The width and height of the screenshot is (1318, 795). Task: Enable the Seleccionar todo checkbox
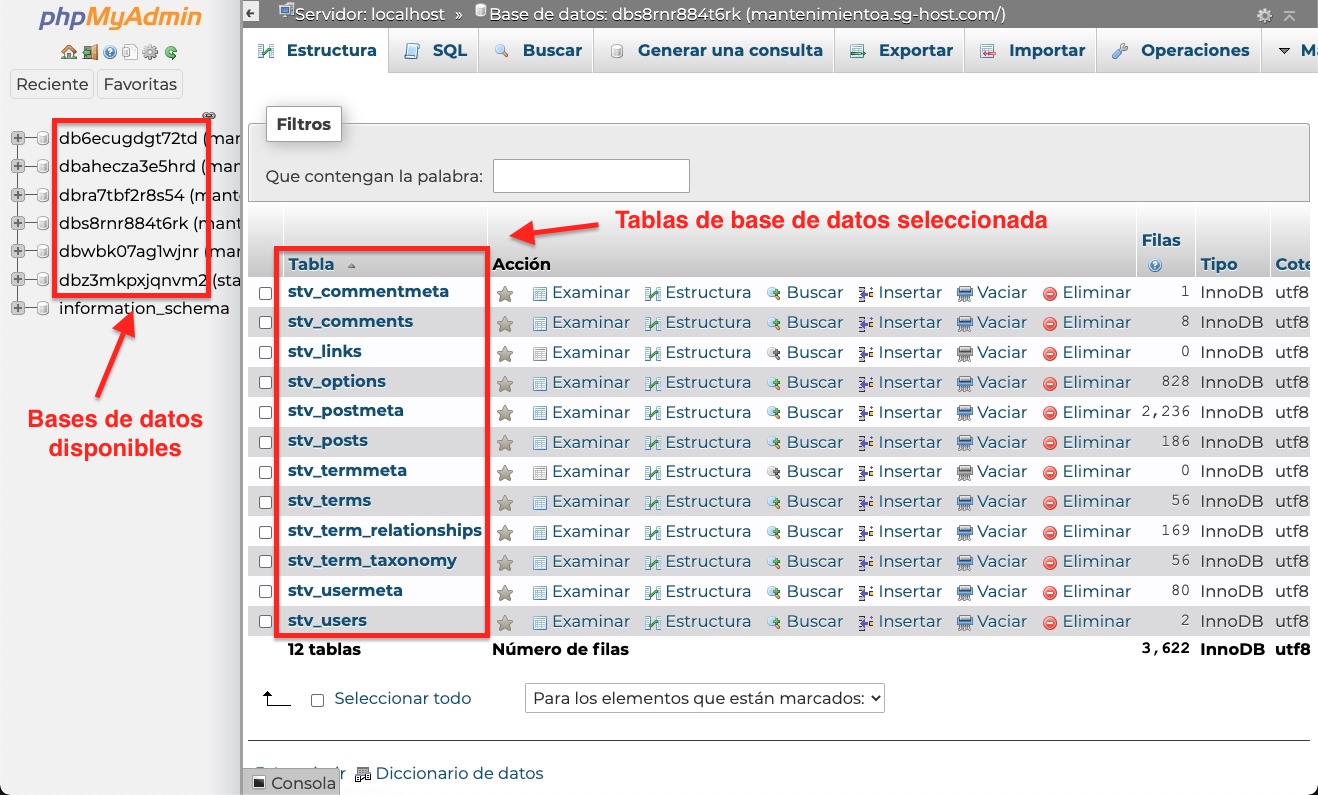(317, 700)
